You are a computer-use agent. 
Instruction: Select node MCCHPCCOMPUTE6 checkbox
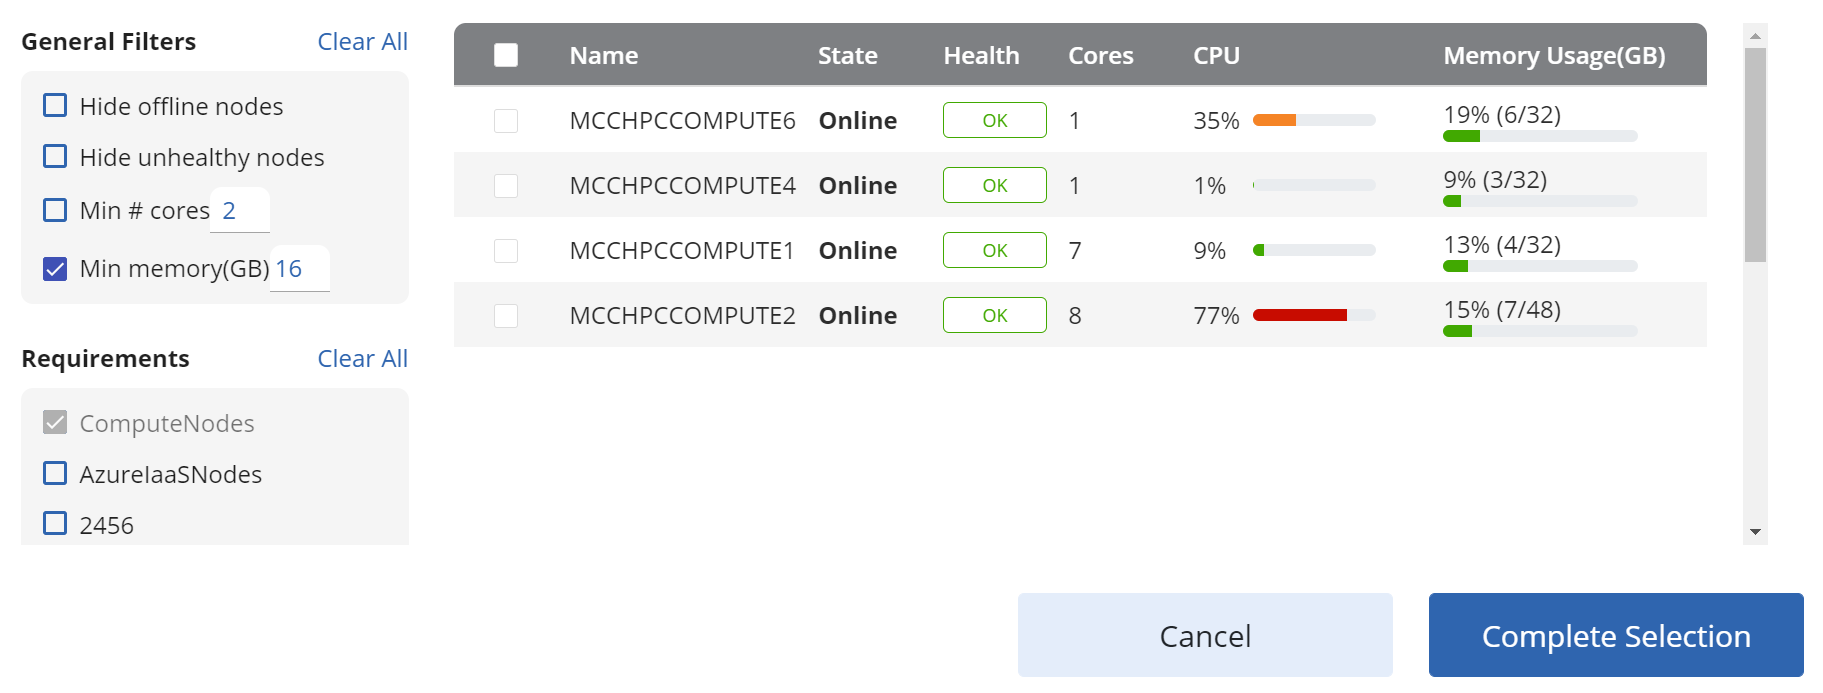(506, 121)
